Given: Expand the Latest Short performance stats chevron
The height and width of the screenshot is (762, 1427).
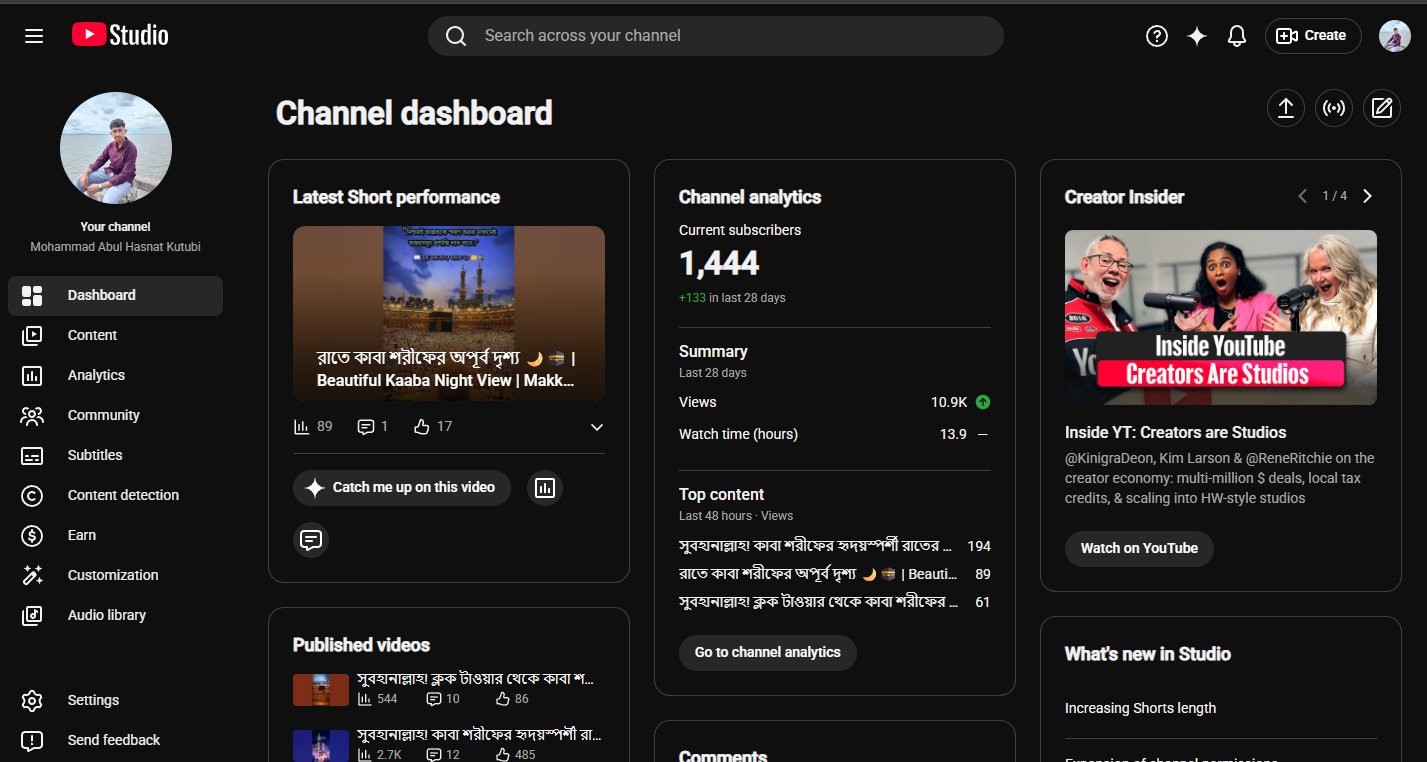Looking at the screenshot, I should click(x=597, y=427).
